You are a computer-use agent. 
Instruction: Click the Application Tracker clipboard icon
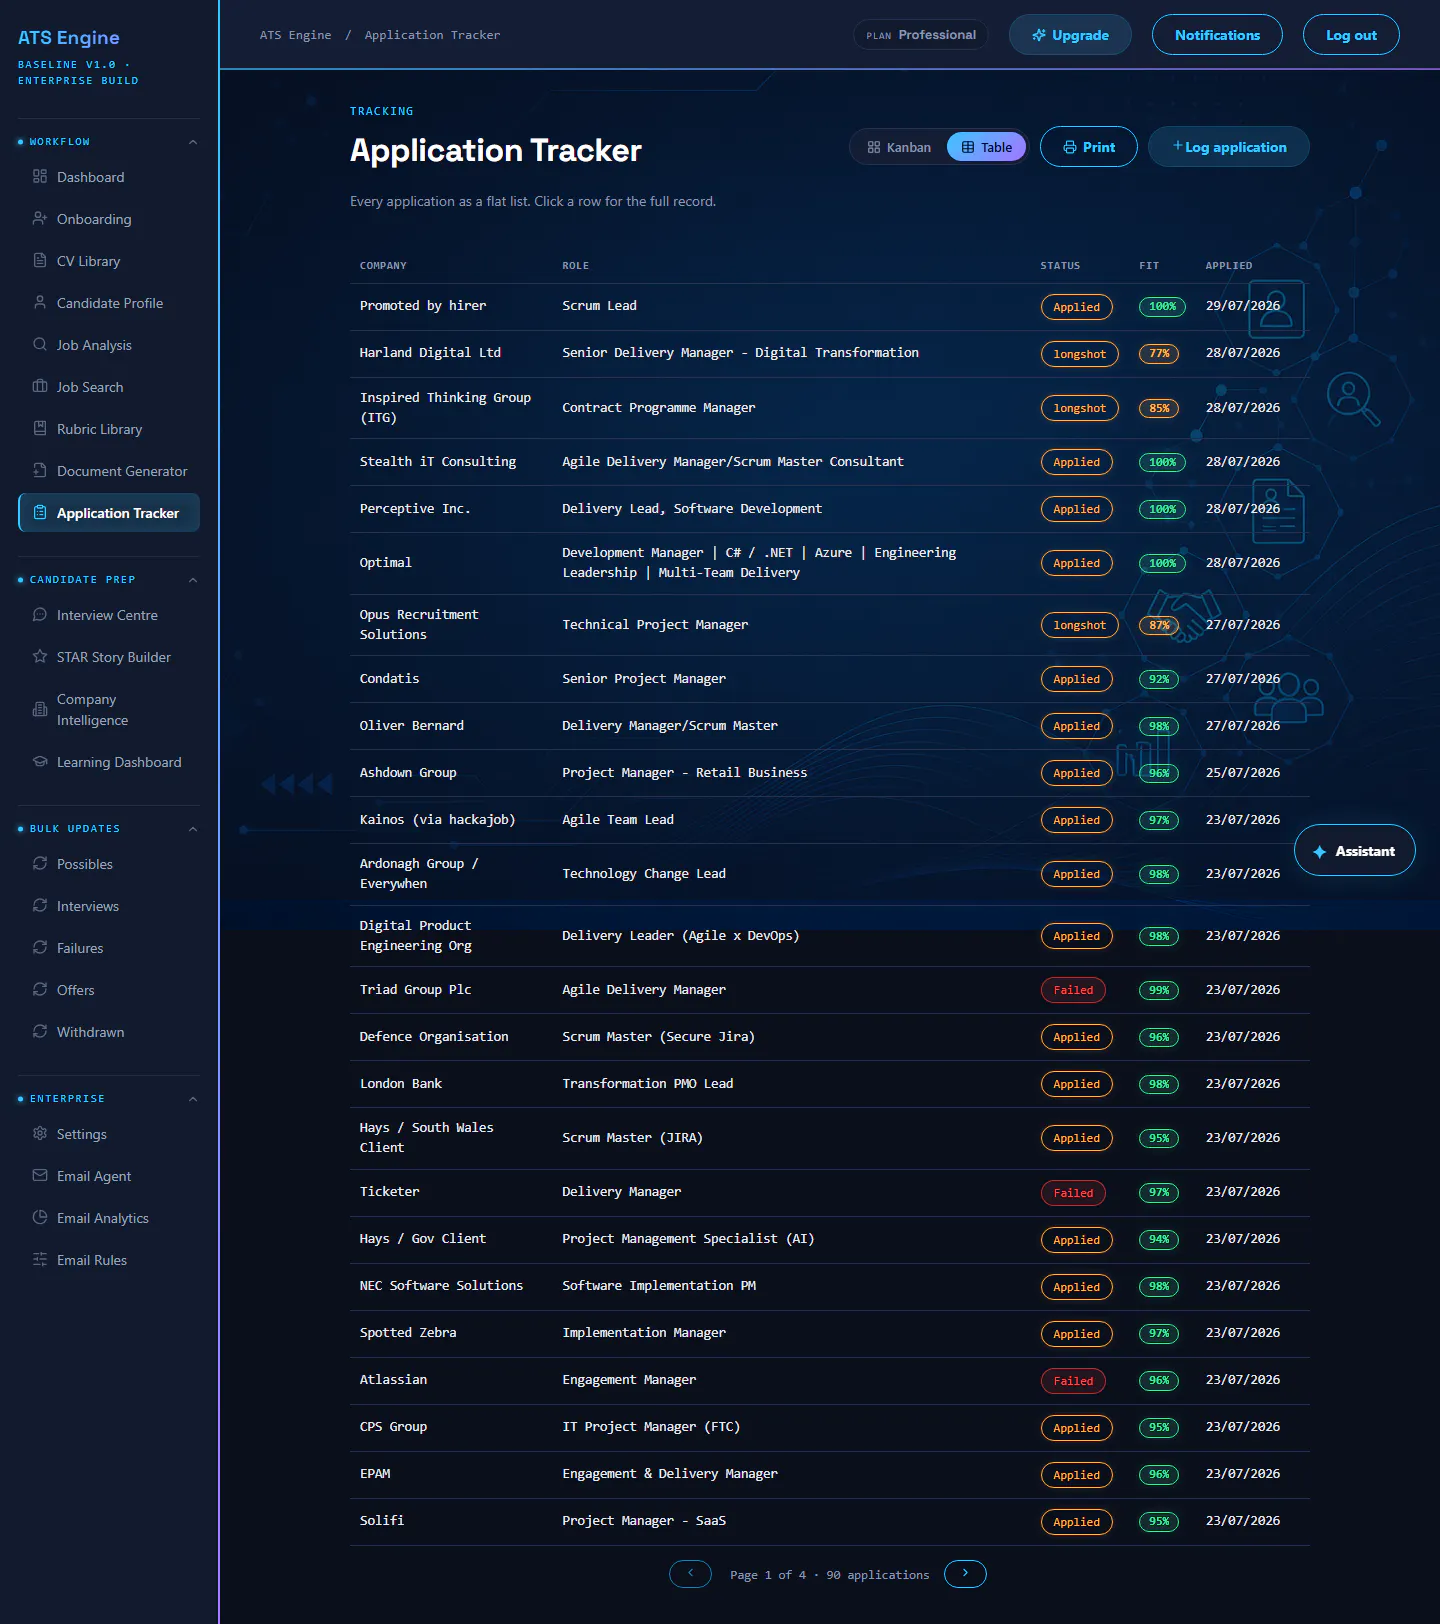(40, 513)
